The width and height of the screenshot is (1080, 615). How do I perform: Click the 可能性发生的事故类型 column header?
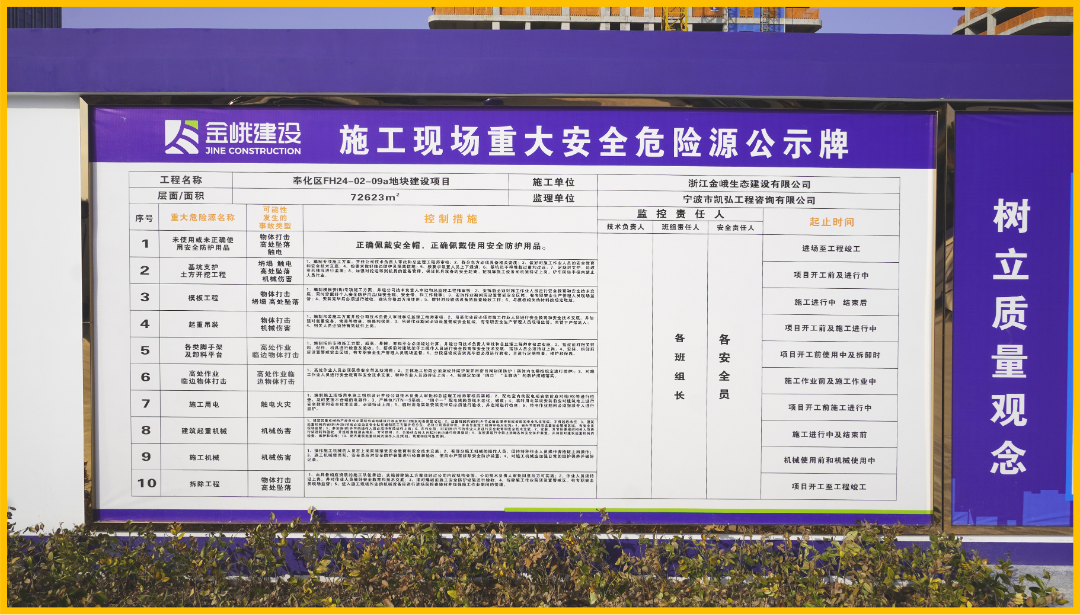275,218
